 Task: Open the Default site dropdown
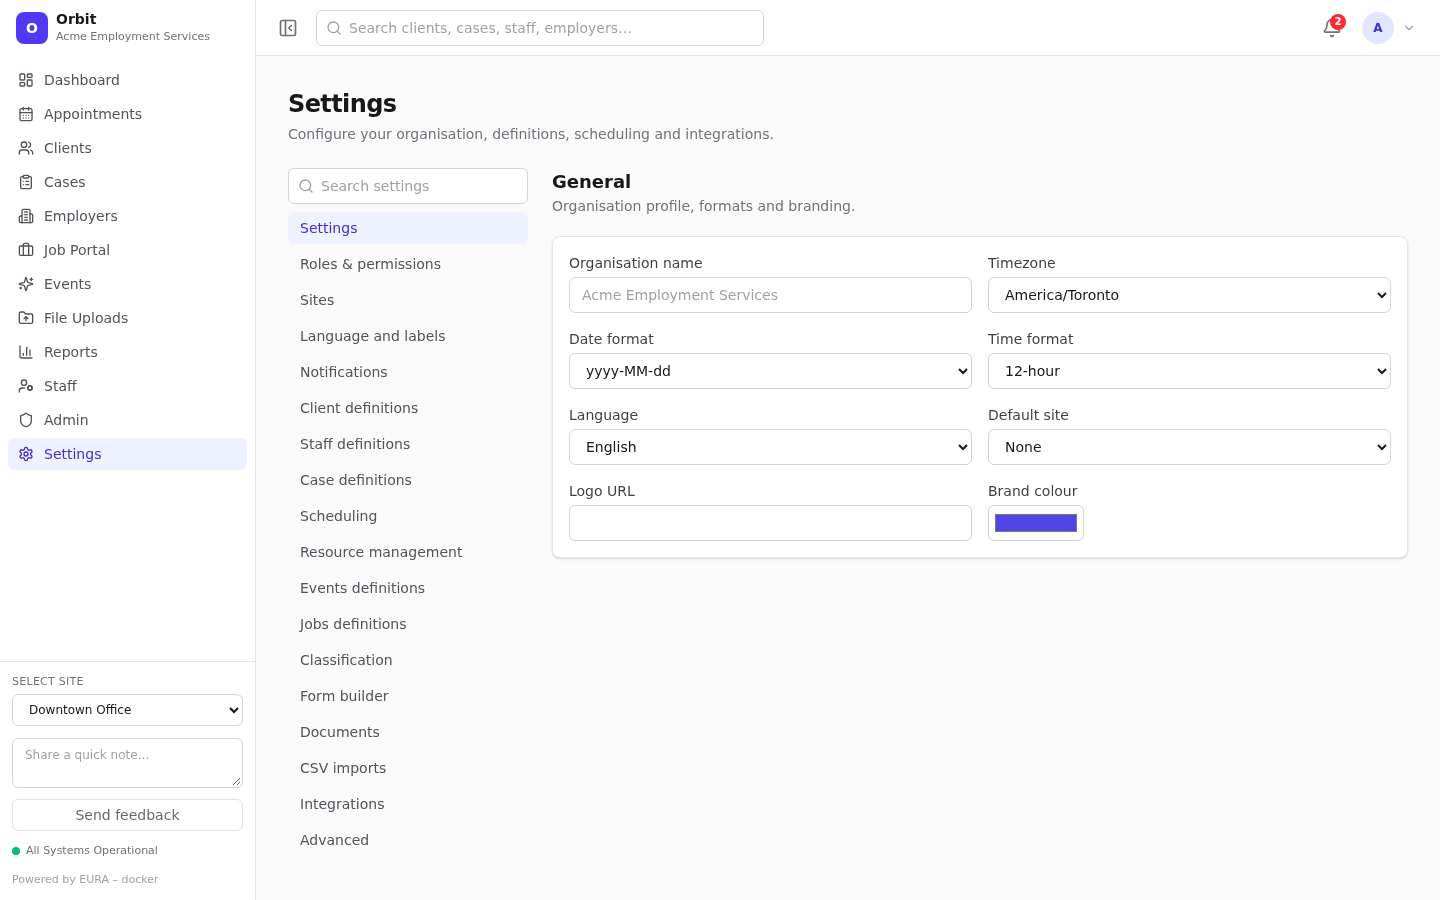tap(1189, 447)
